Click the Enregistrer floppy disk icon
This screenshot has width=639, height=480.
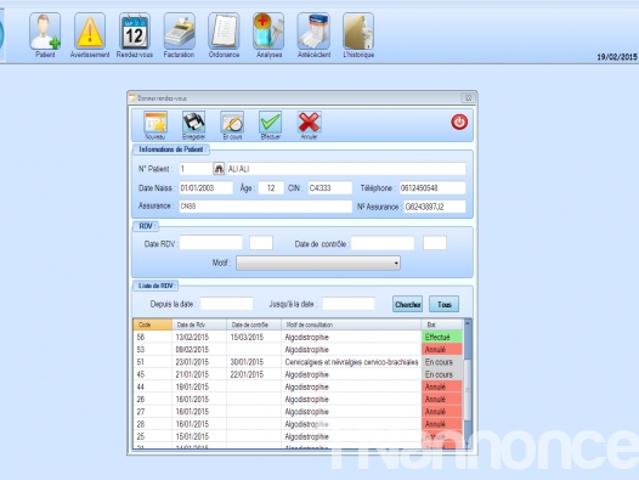click(194, 122)
